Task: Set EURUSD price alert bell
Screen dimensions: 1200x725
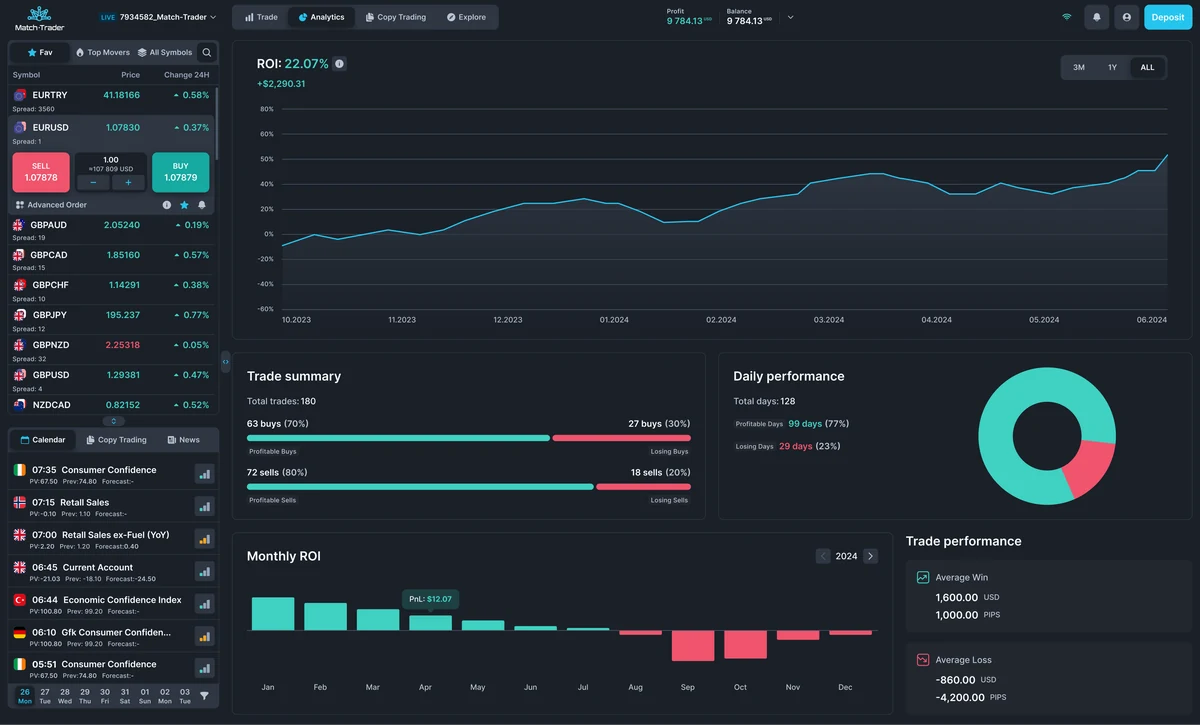Action: point(202,205)
